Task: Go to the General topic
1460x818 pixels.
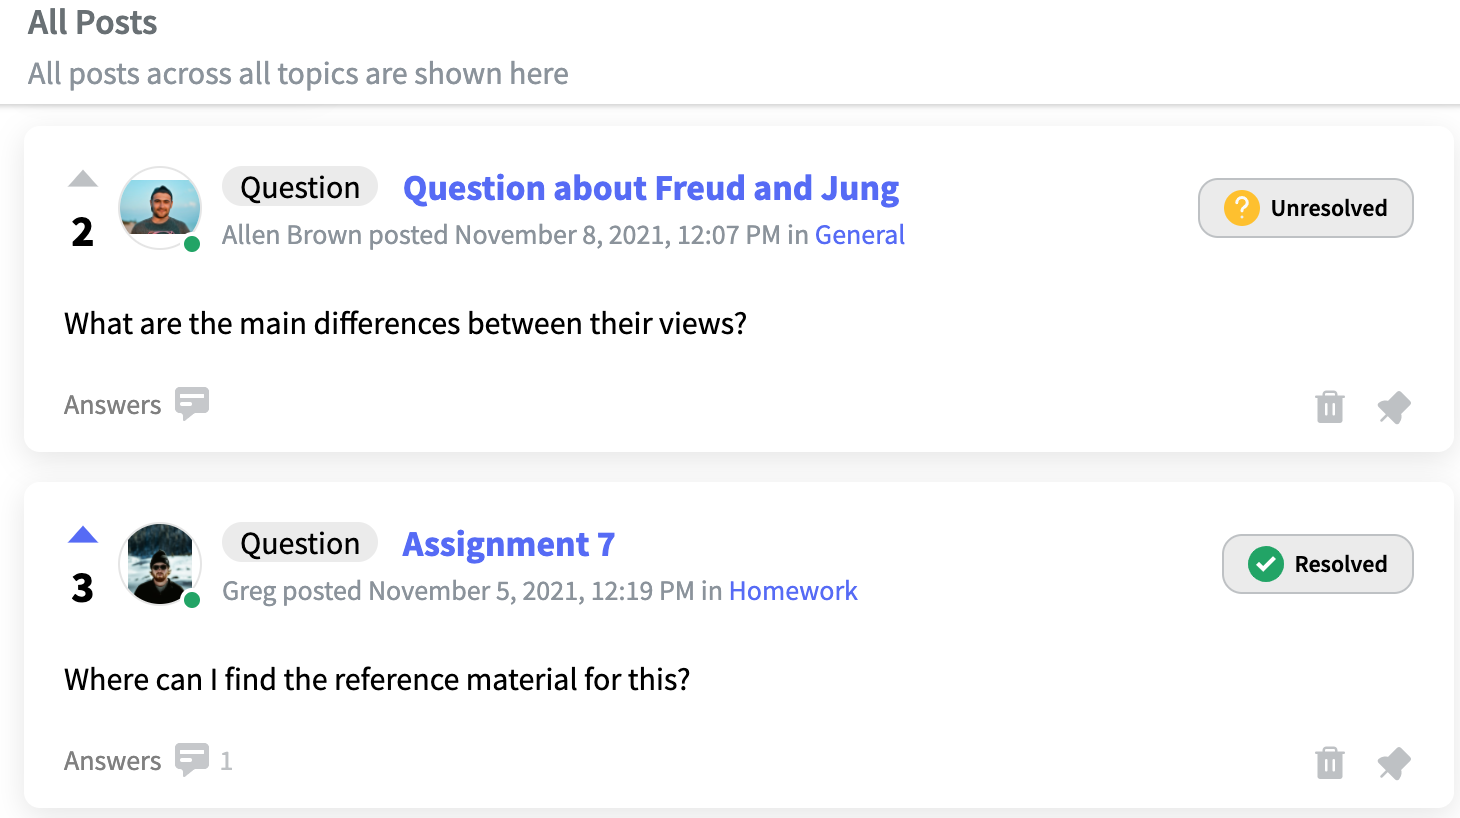Action: tap(860, 235)
